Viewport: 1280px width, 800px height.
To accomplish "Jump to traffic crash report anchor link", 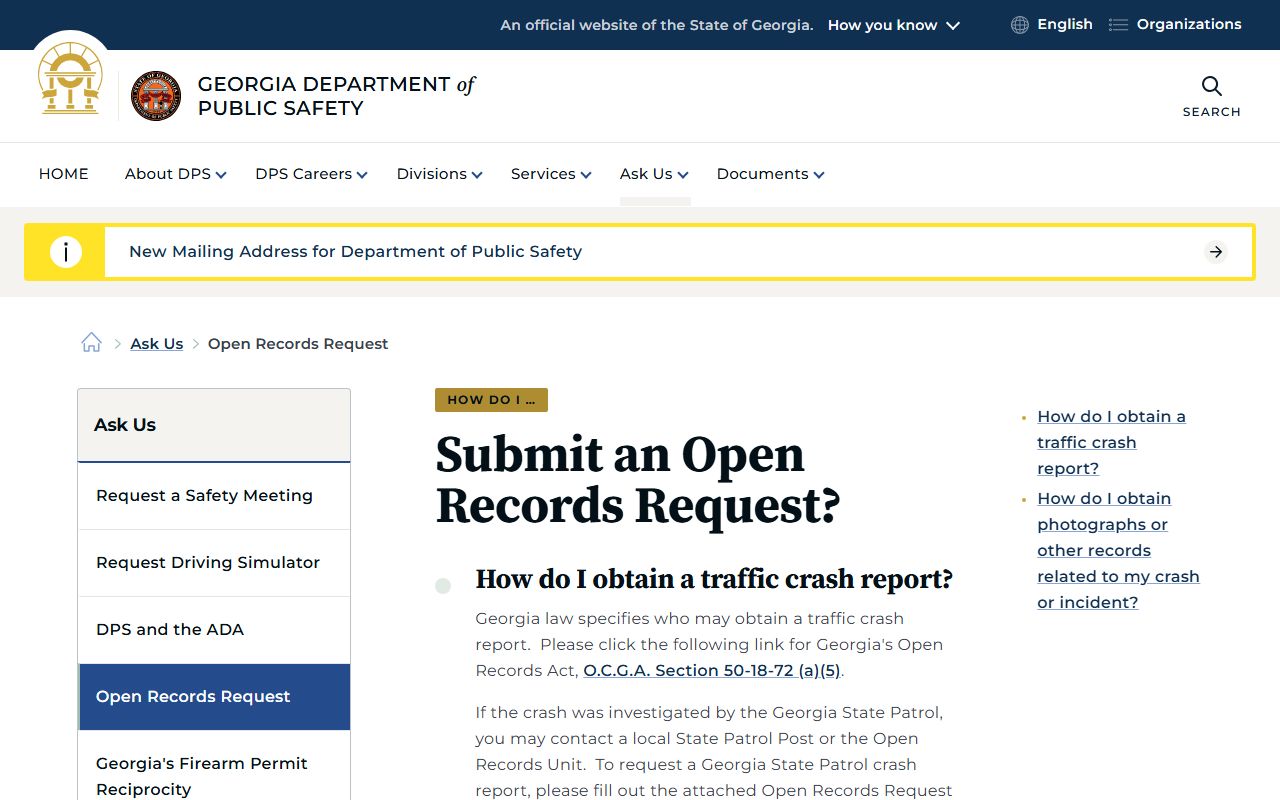I will click(x=1111, y=442).
